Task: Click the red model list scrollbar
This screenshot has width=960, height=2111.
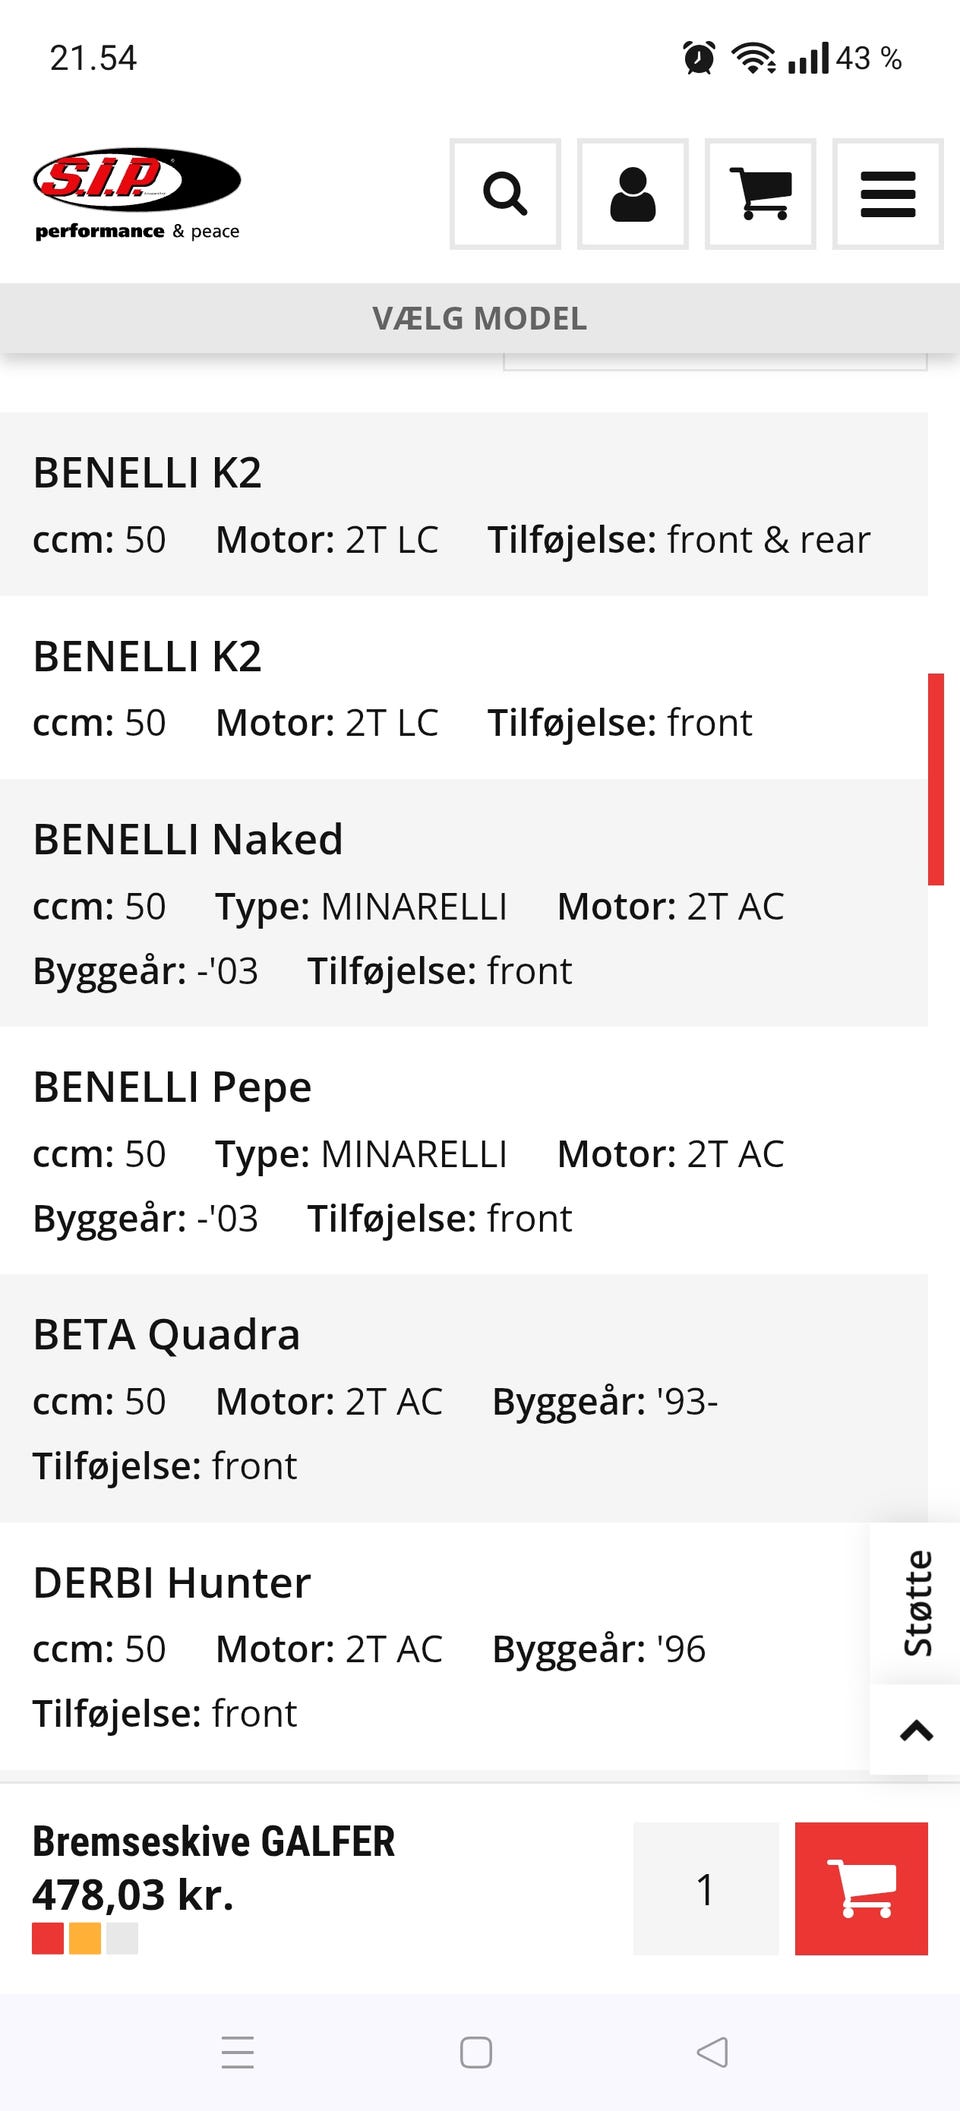Action: (x=936, y=779)
